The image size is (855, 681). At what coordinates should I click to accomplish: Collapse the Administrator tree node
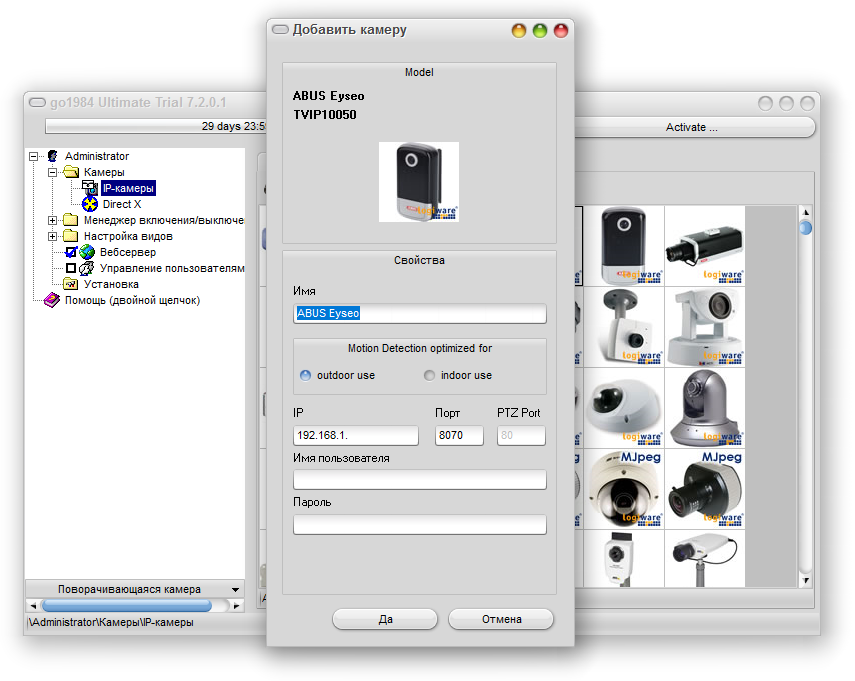[33, 156]
